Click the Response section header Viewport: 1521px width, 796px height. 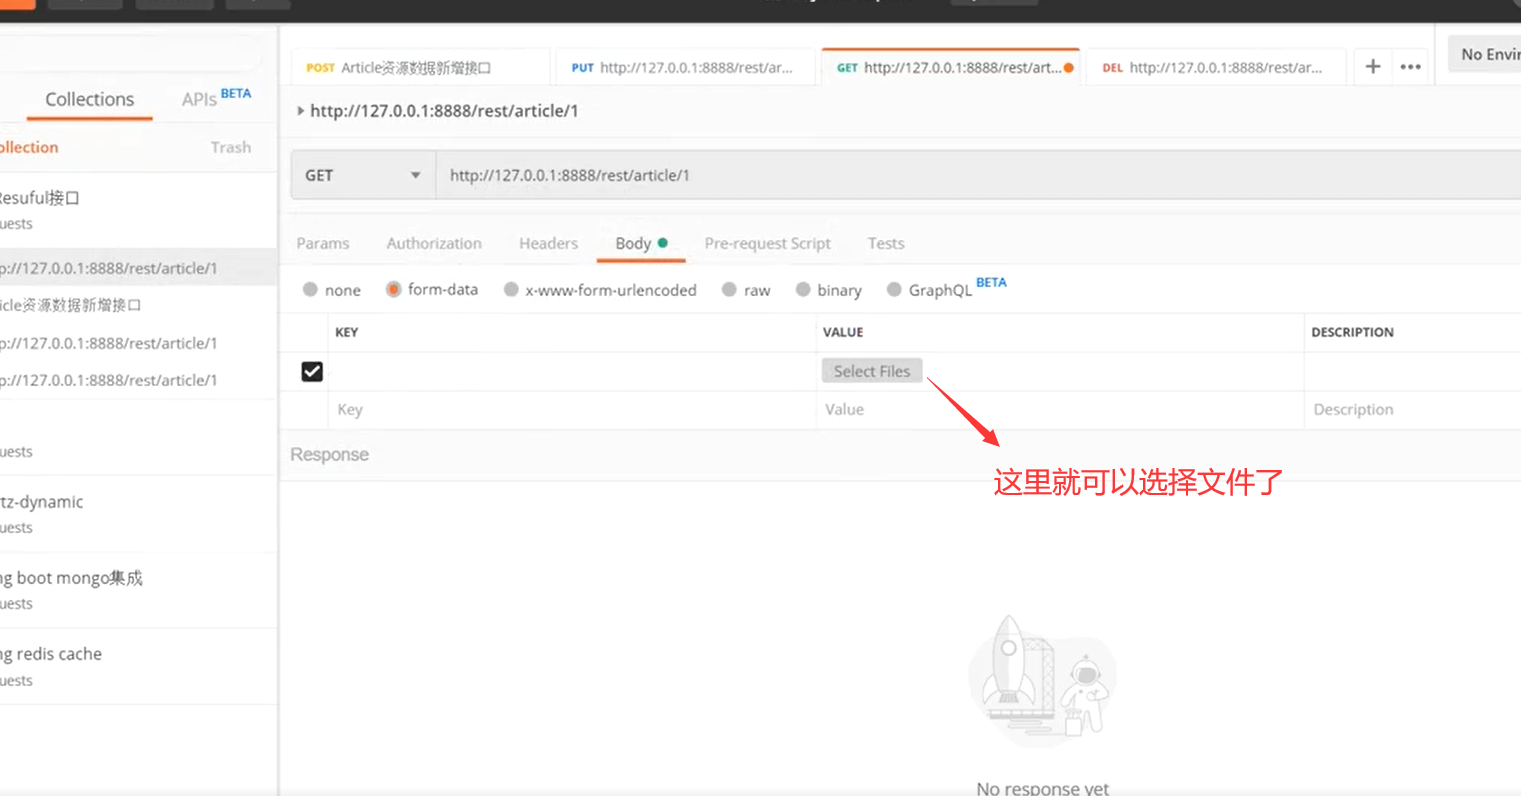329,454
